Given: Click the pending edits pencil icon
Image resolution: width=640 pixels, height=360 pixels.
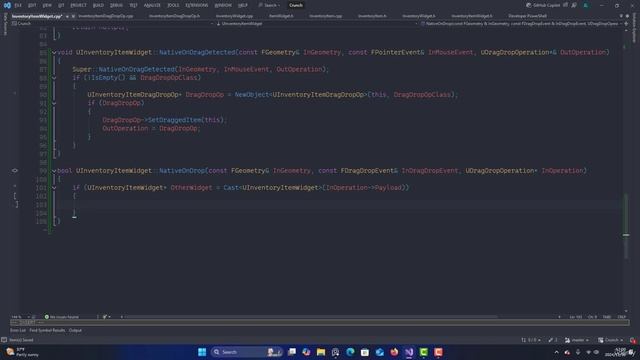Looking at the screenshot, I should click(553, 340).
